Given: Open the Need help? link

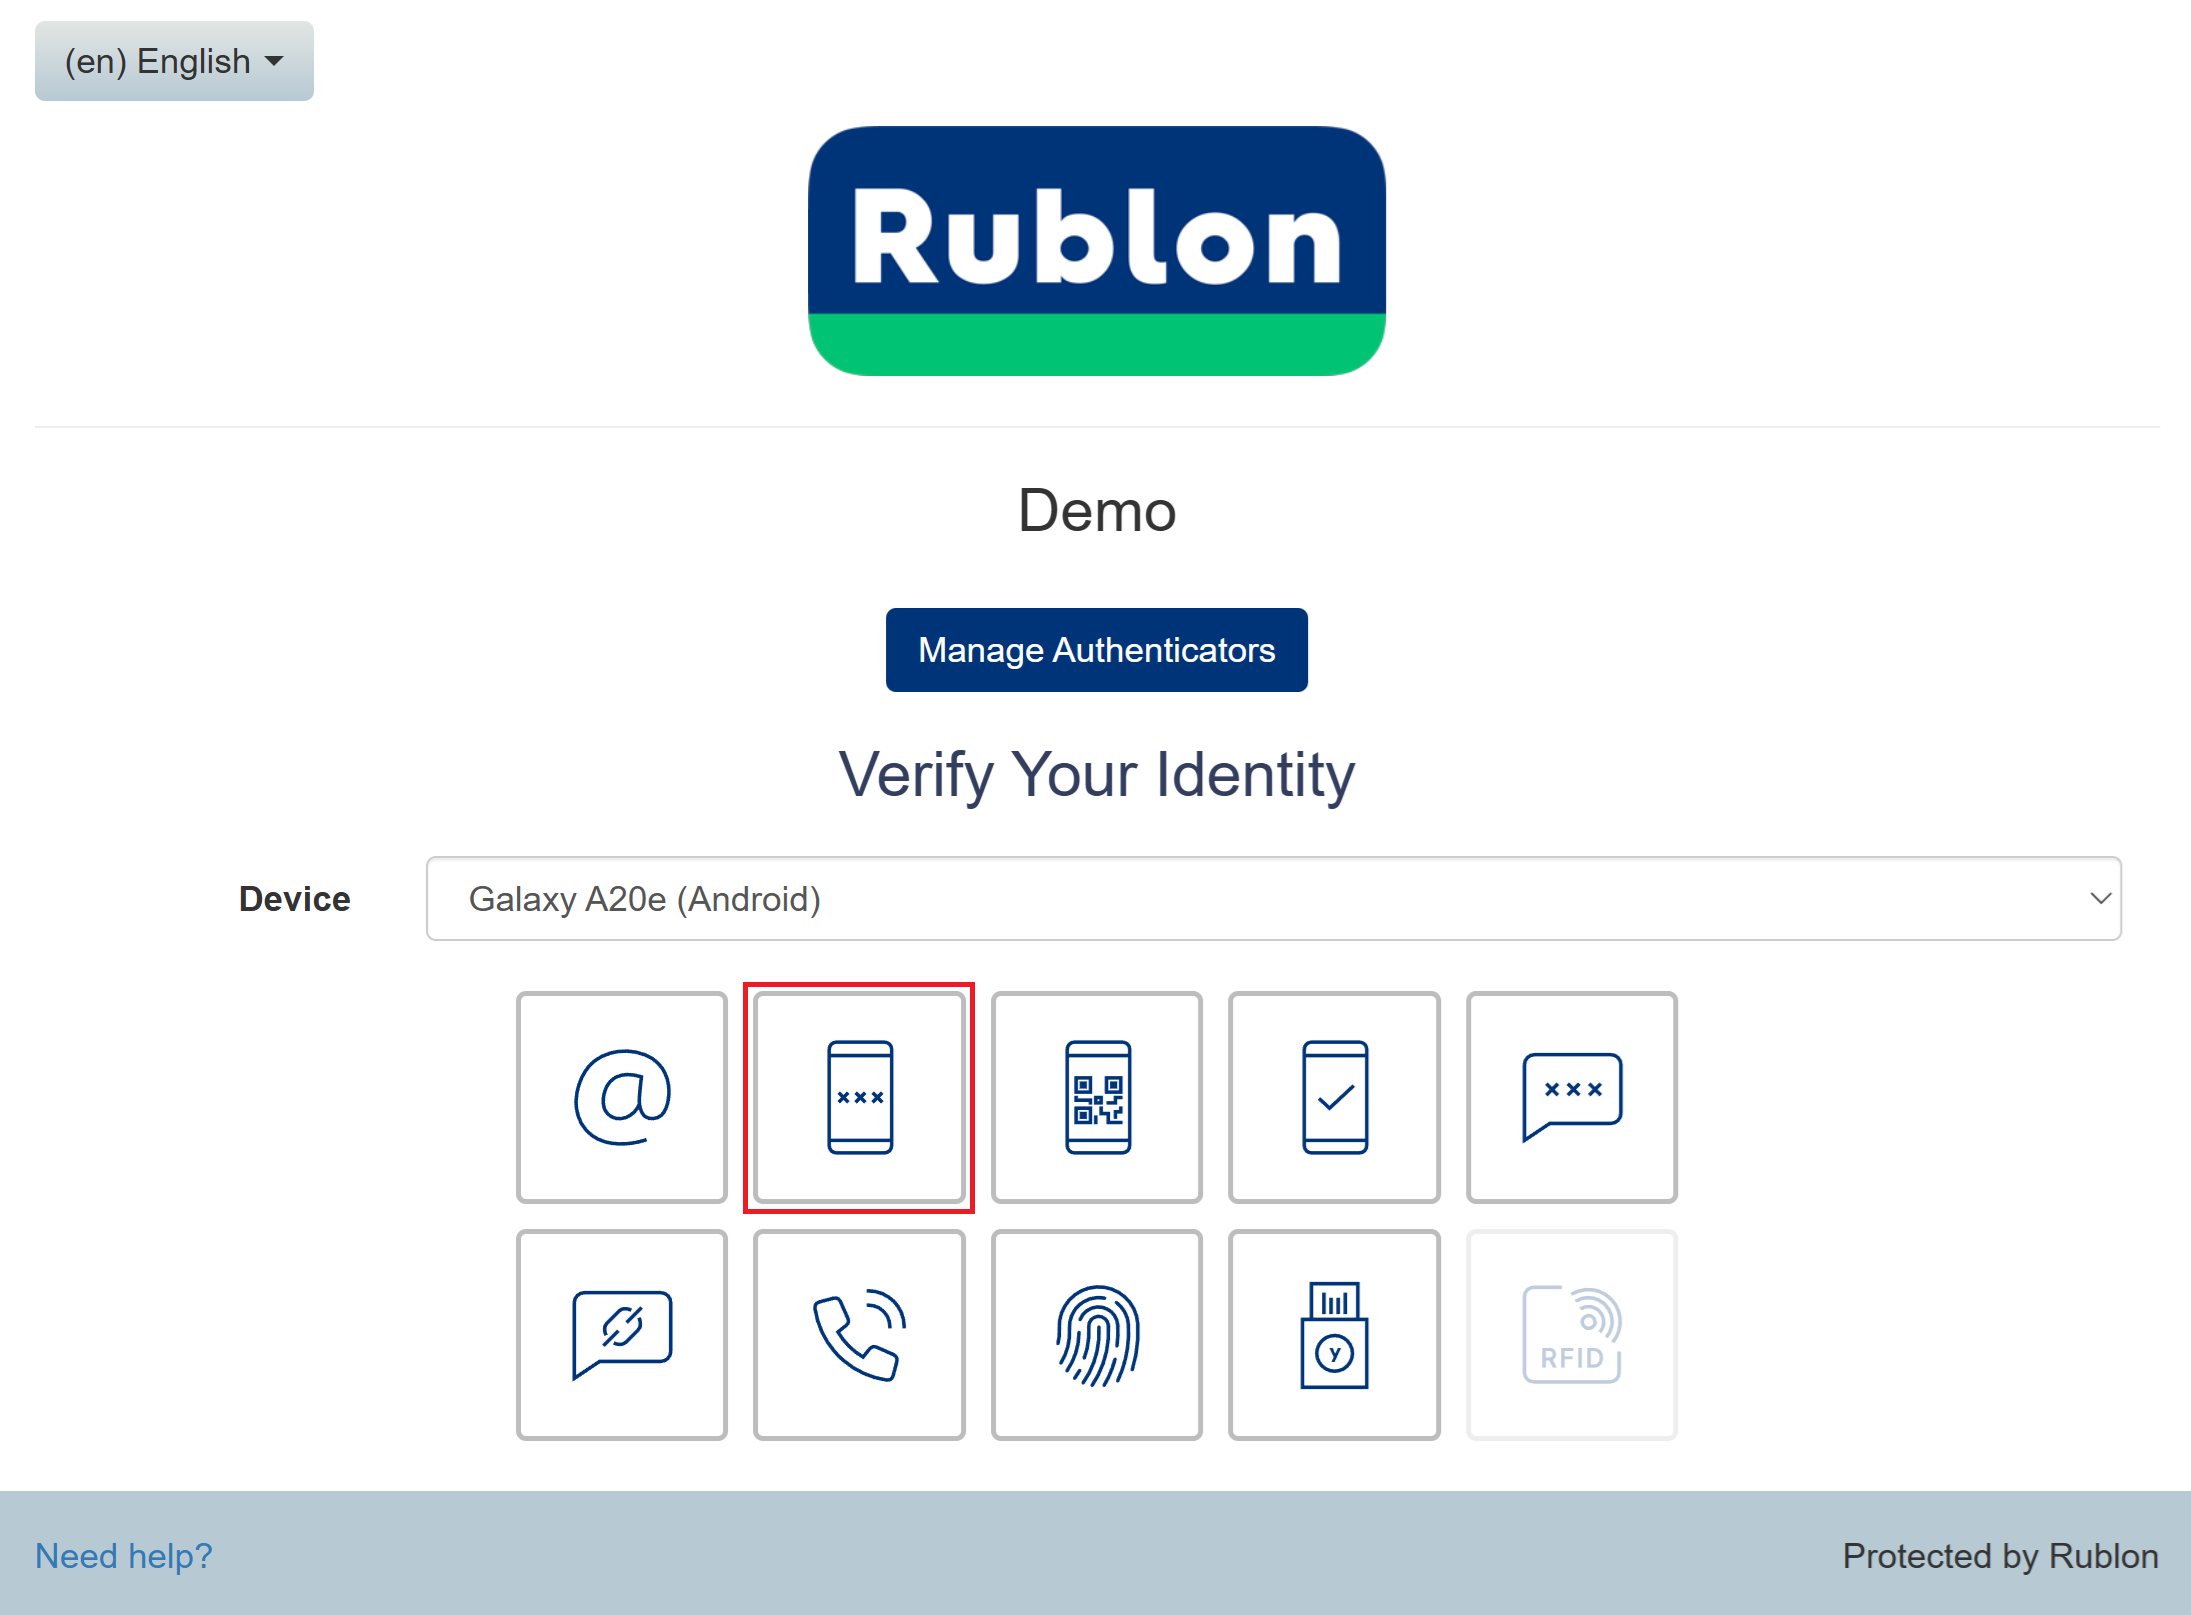Looking at the screenshot, I should click(x=124, y=1556).
